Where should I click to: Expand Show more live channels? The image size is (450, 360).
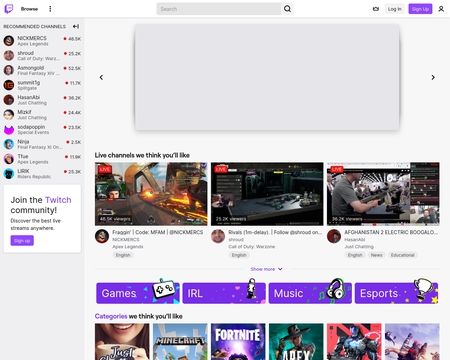pyautogui.click(x=266, y=269)
